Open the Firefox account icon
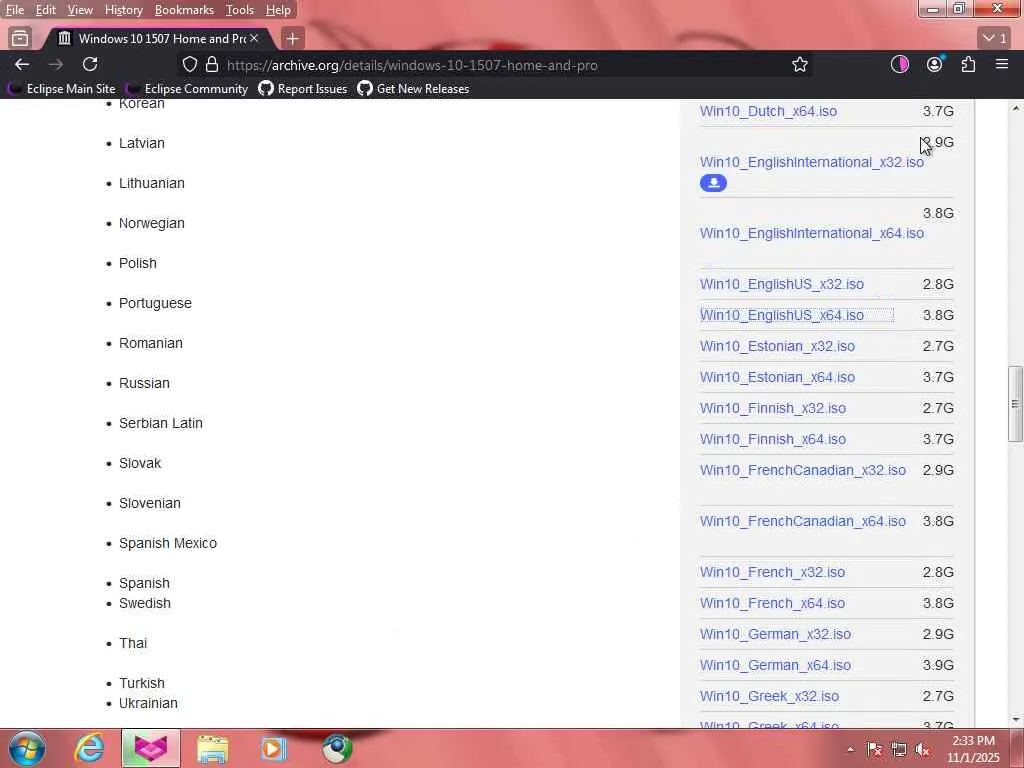Image resolution: width=1024 pixels, height=768 pixels. coord(935,64)
